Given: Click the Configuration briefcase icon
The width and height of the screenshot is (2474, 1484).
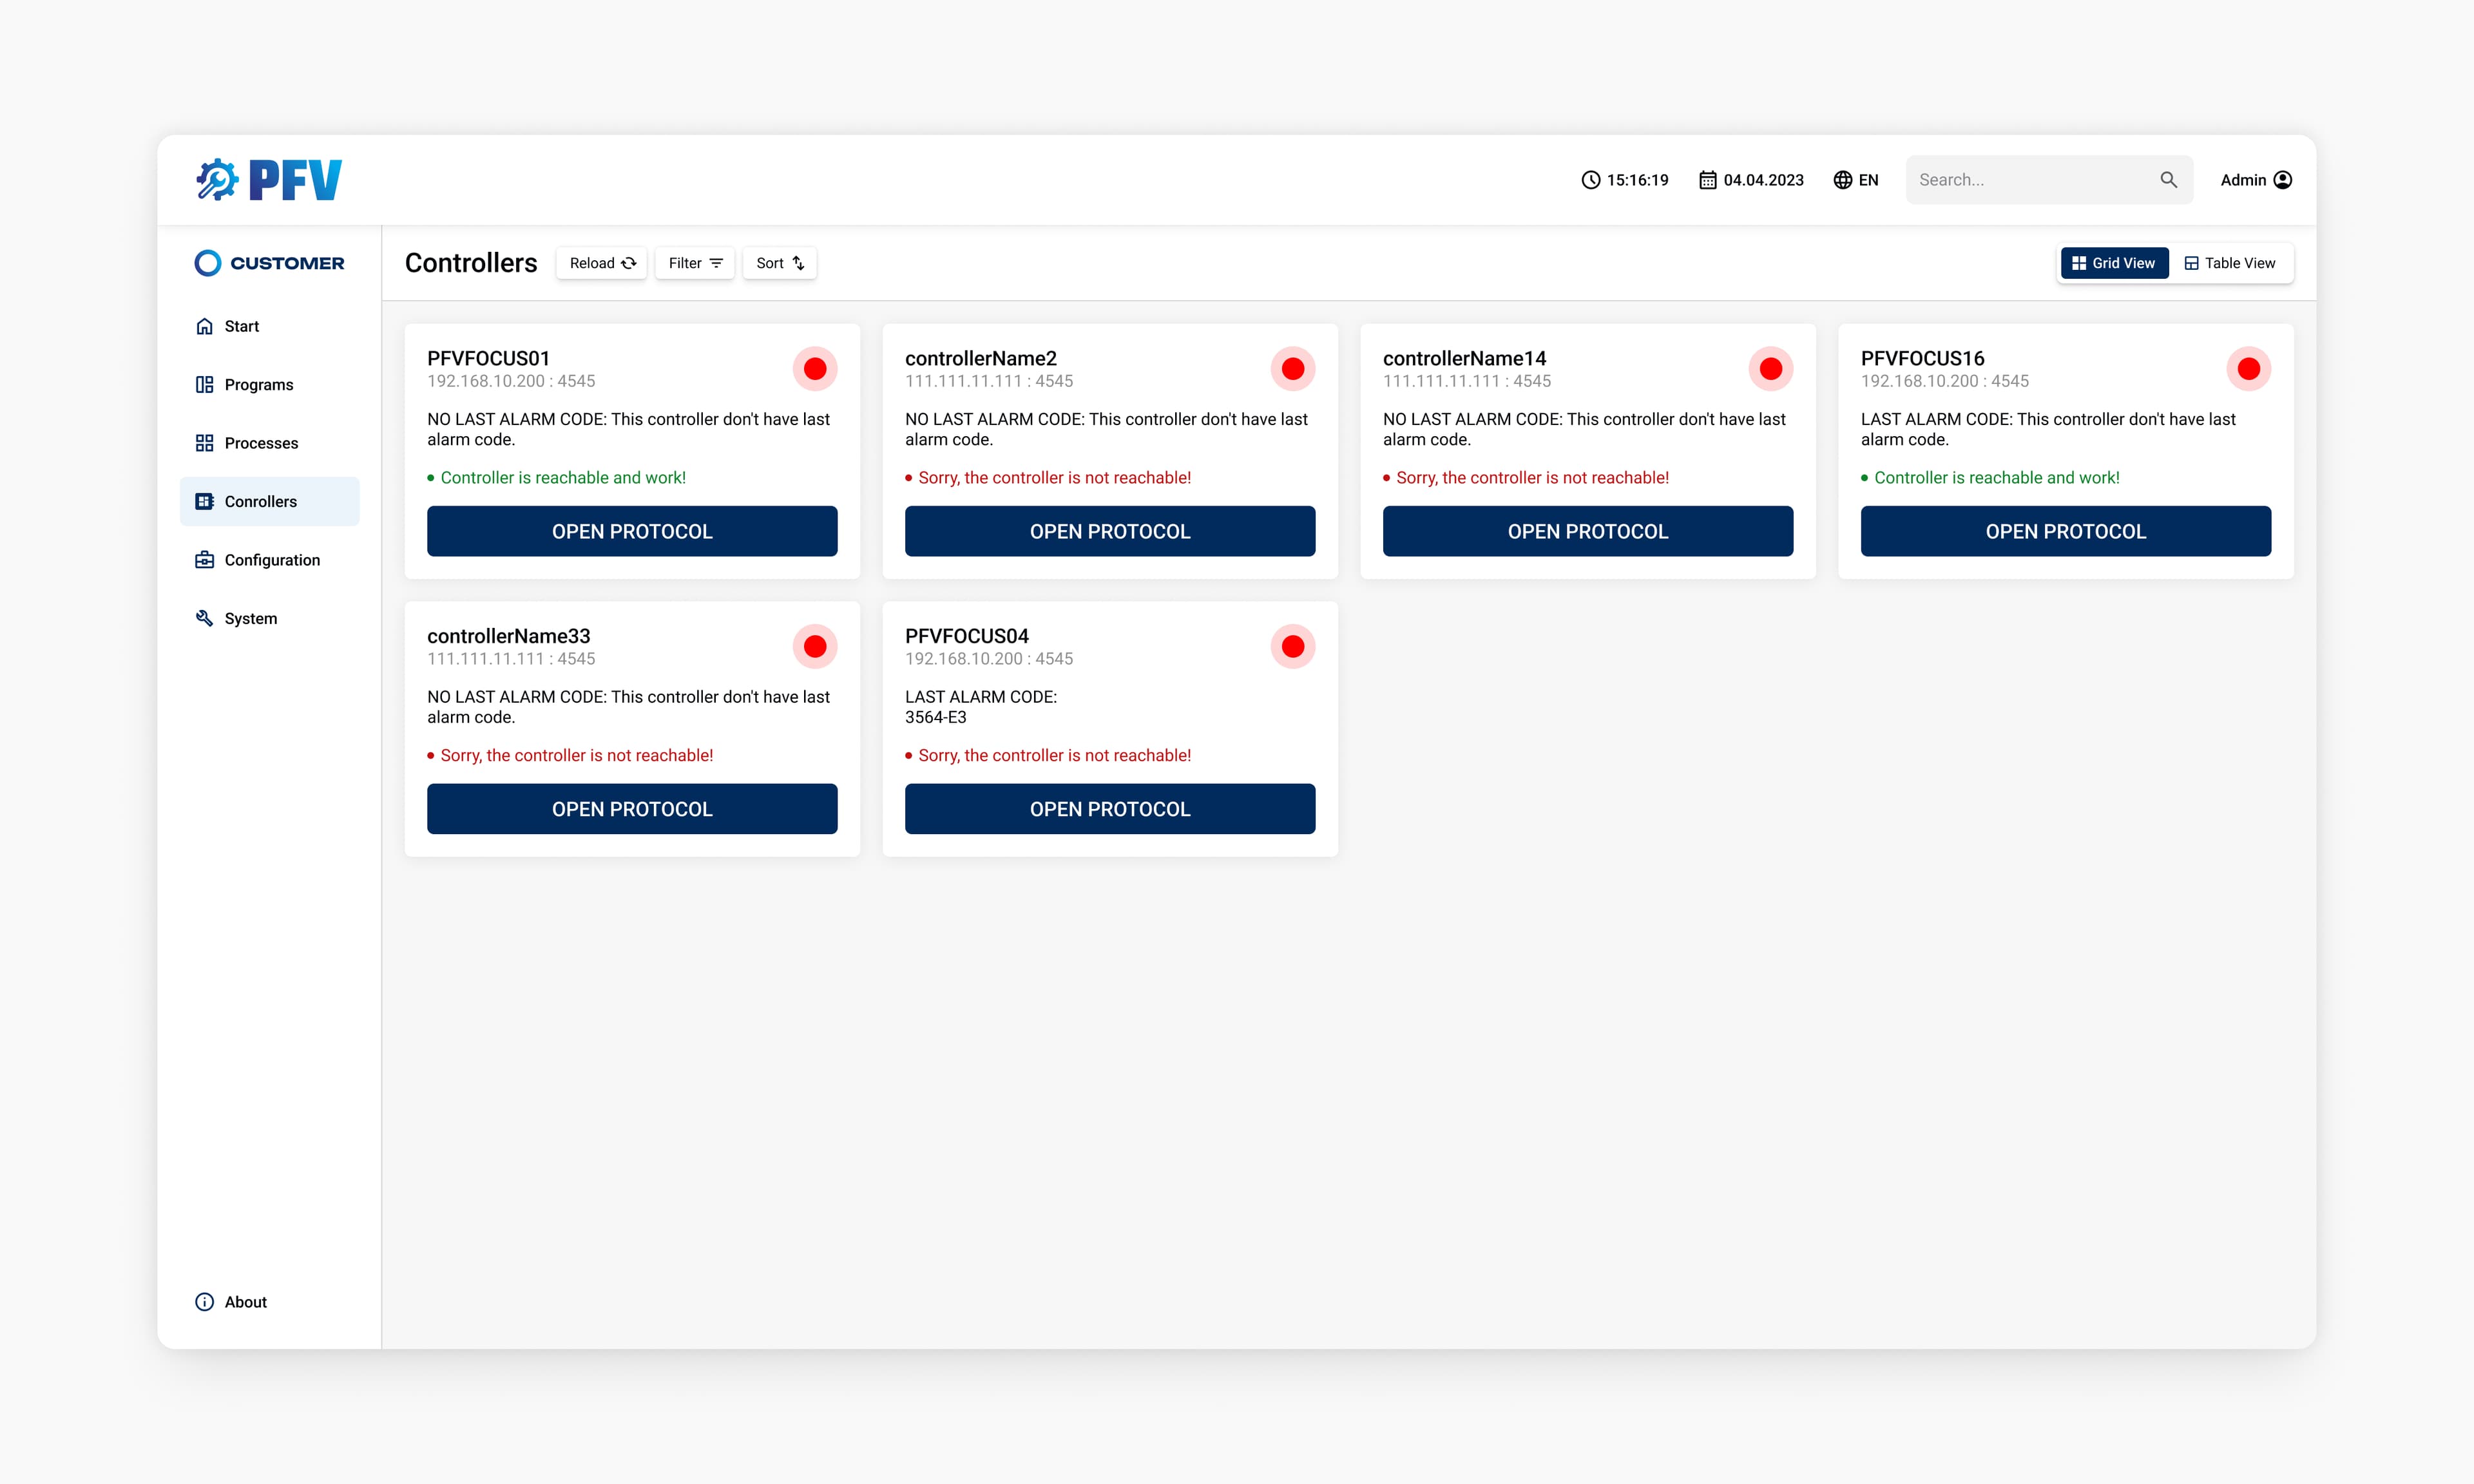Looking at the screenshot, I should 204,560.
